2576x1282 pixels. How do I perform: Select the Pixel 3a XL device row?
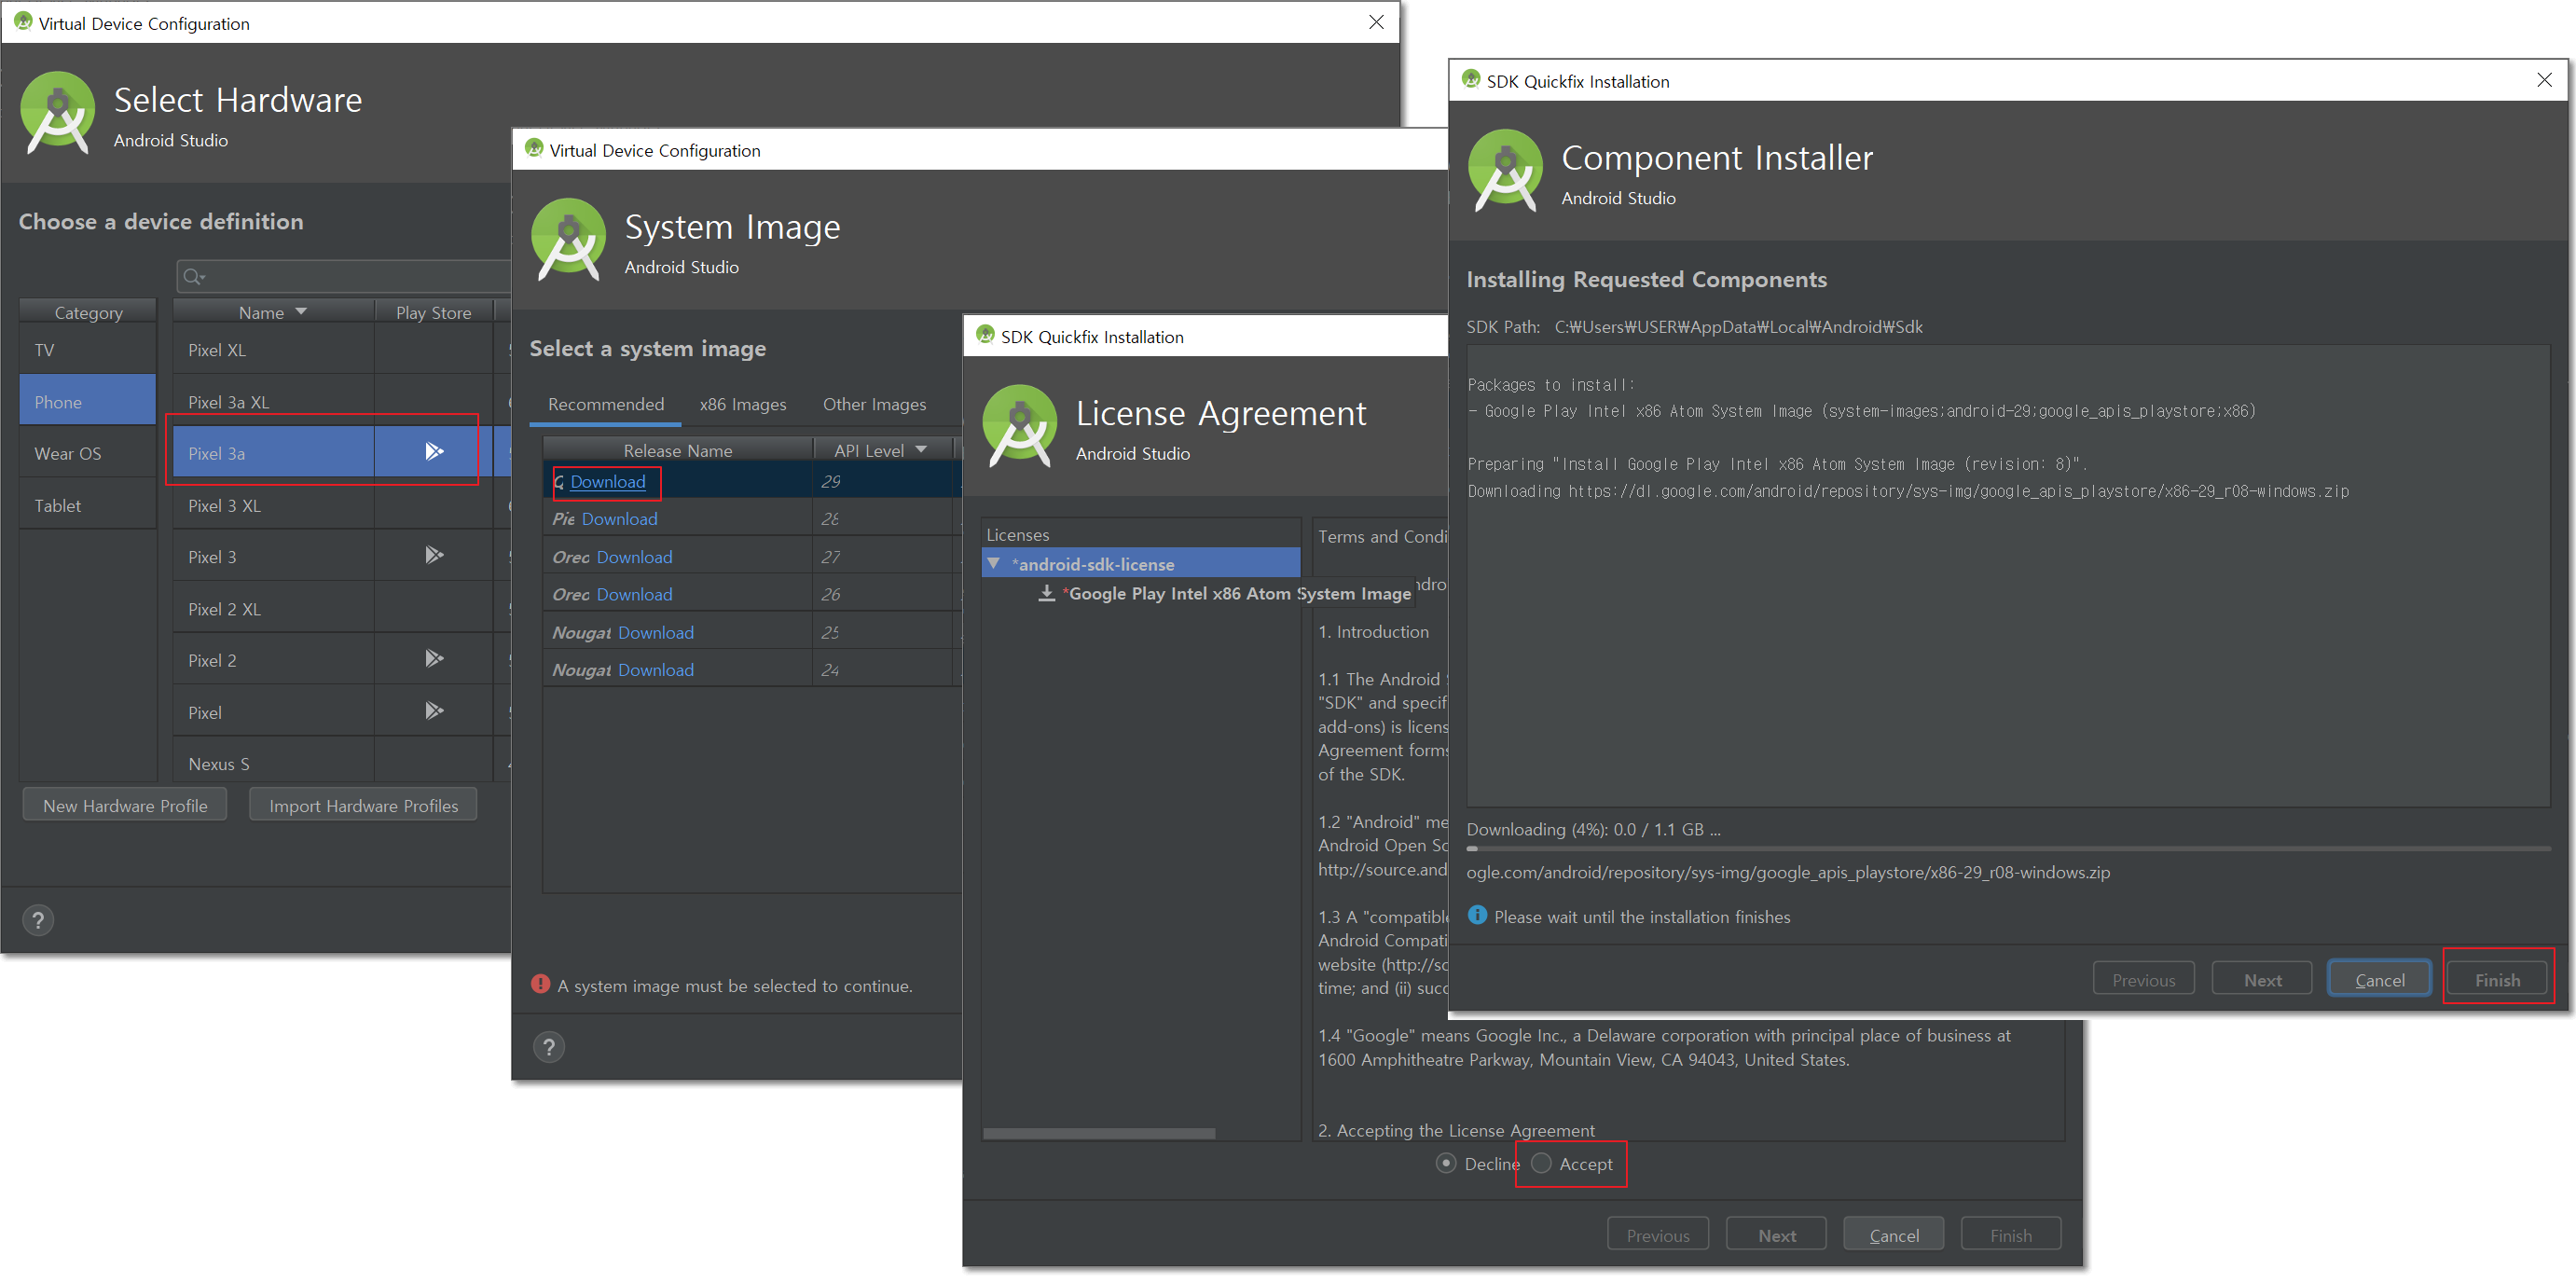tap(340, 401)
